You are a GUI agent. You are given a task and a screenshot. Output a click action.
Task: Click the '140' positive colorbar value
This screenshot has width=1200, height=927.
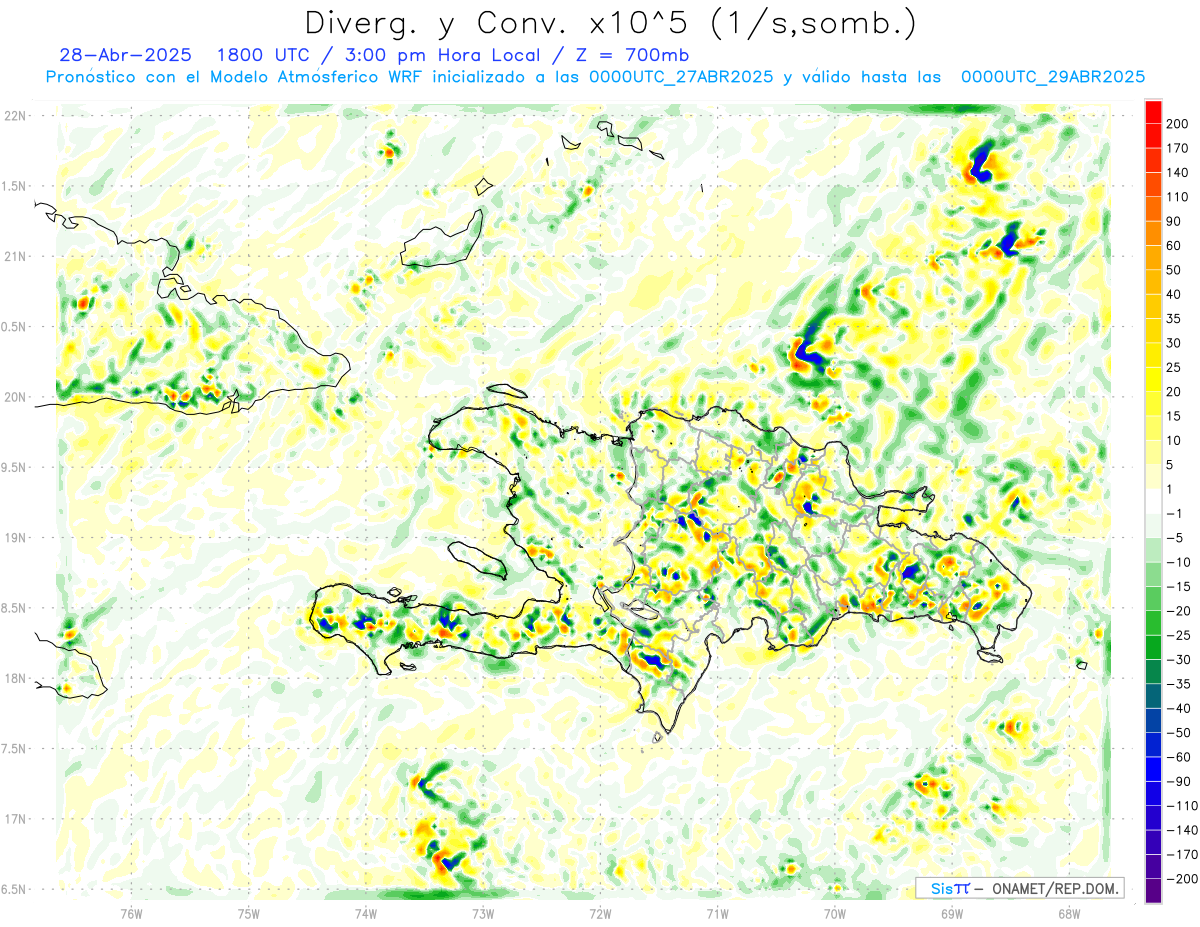click(x=1178, y=172)
